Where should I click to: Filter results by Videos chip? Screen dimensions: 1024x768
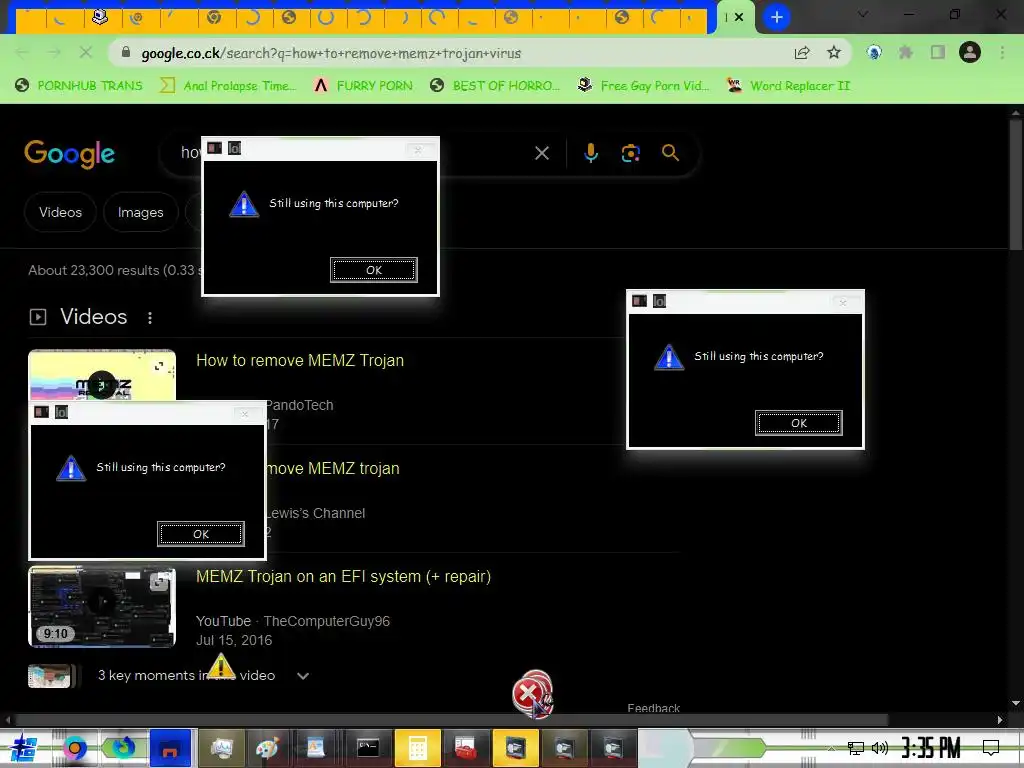click(x=60, y=212)
